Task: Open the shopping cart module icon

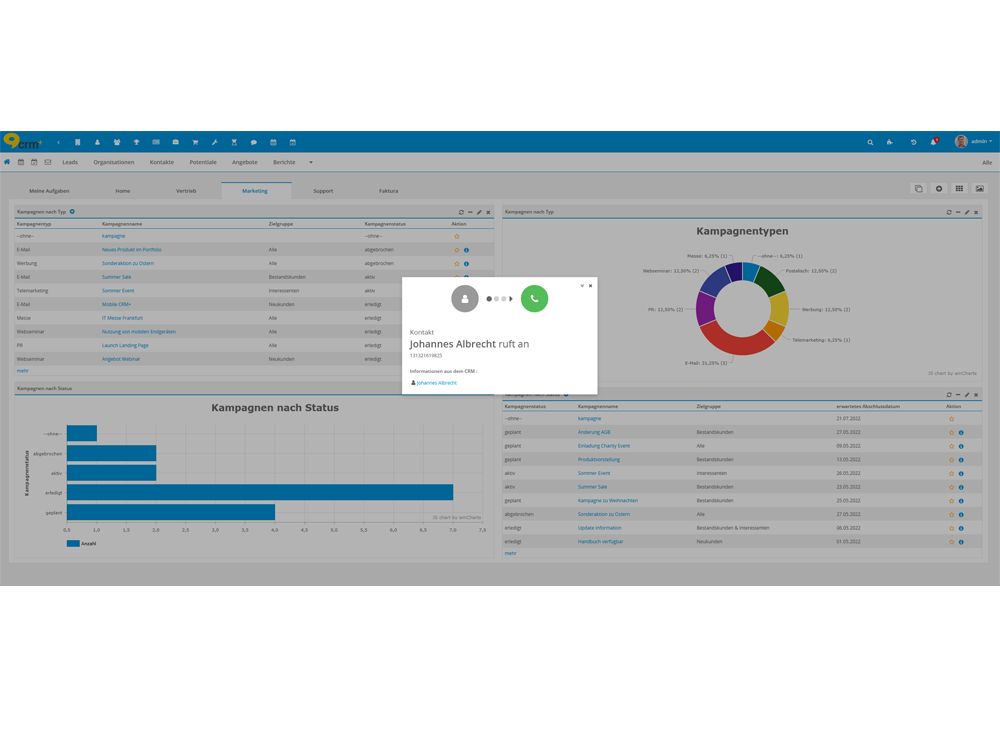Action: pos(195,142)
